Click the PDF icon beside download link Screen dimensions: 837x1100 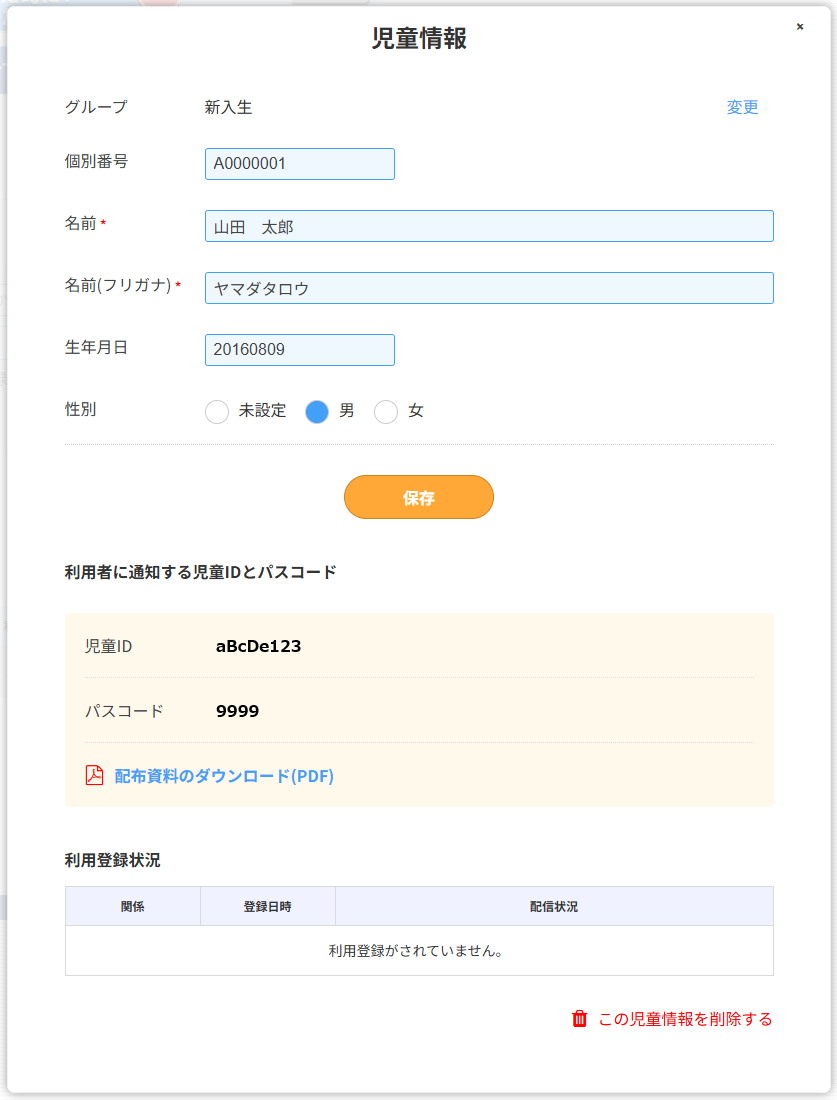pos(94,775)
